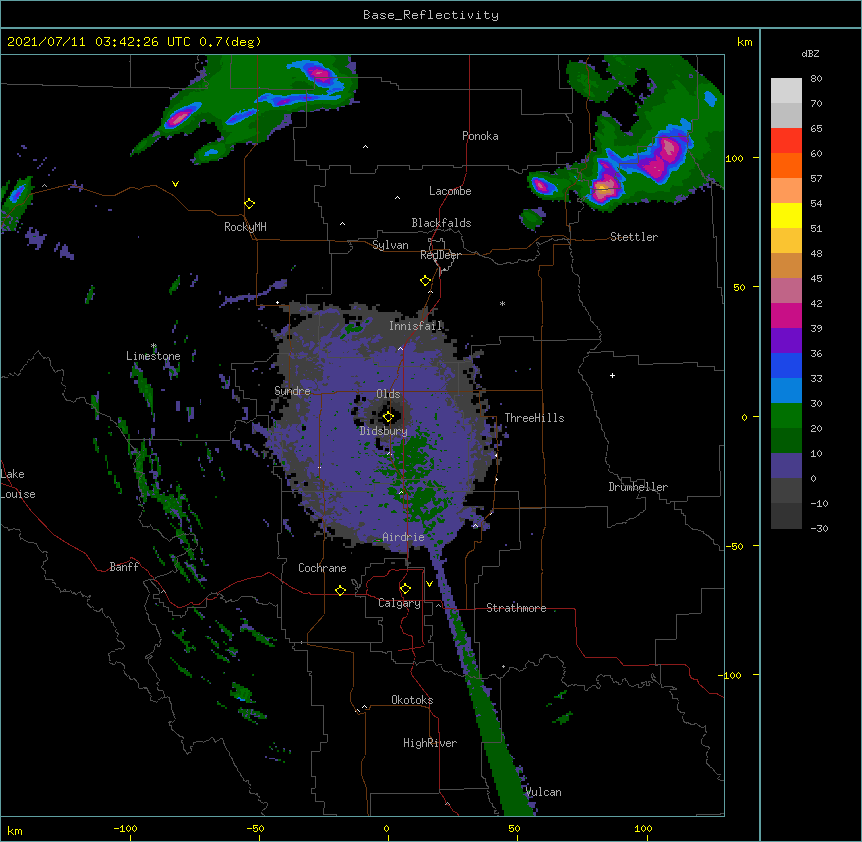Click the green 30 dBZ legend swatch

tap(786, 416)
